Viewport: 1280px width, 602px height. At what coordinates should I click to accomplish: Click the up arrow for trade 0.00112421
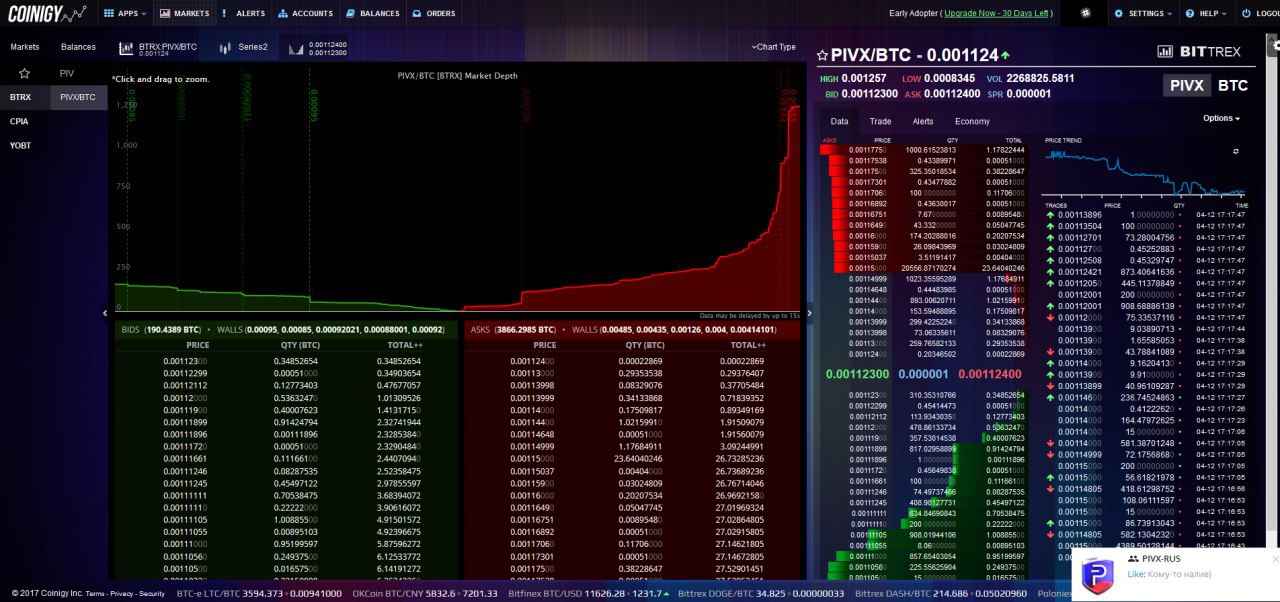pos(1050,271)
